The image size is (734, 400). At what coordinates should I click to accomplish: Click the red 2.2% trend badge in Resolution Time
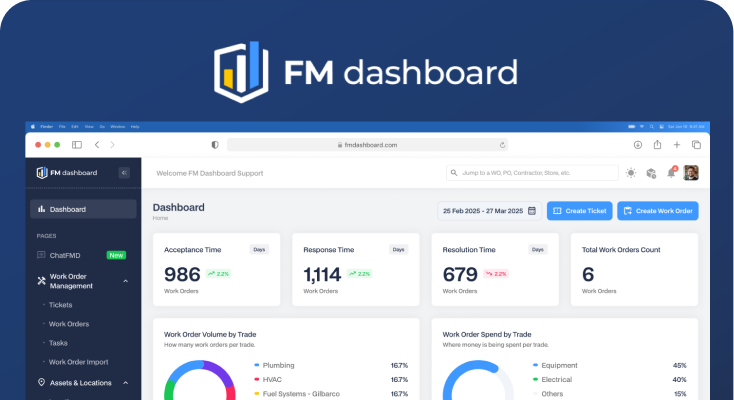pos(496,274)
